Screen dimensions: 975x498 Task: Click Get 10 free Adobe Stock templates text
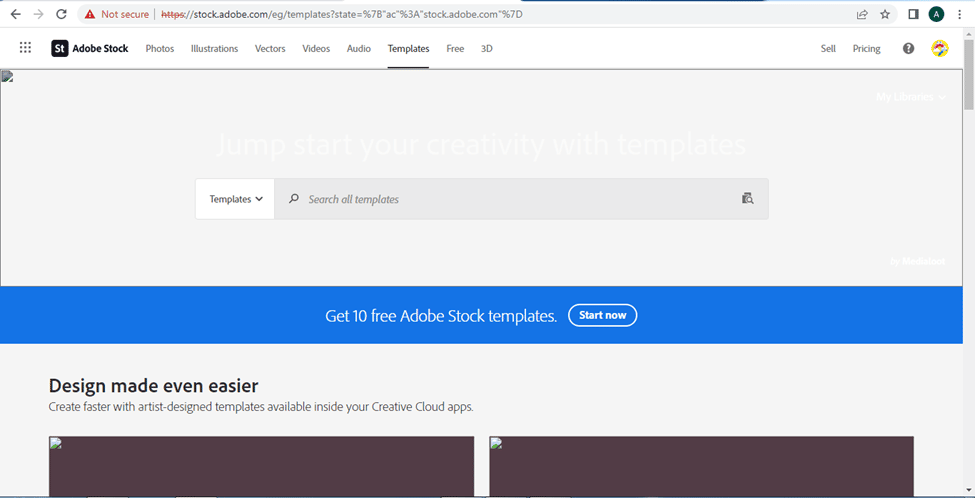pyautogui.click(x=441, y=316)
